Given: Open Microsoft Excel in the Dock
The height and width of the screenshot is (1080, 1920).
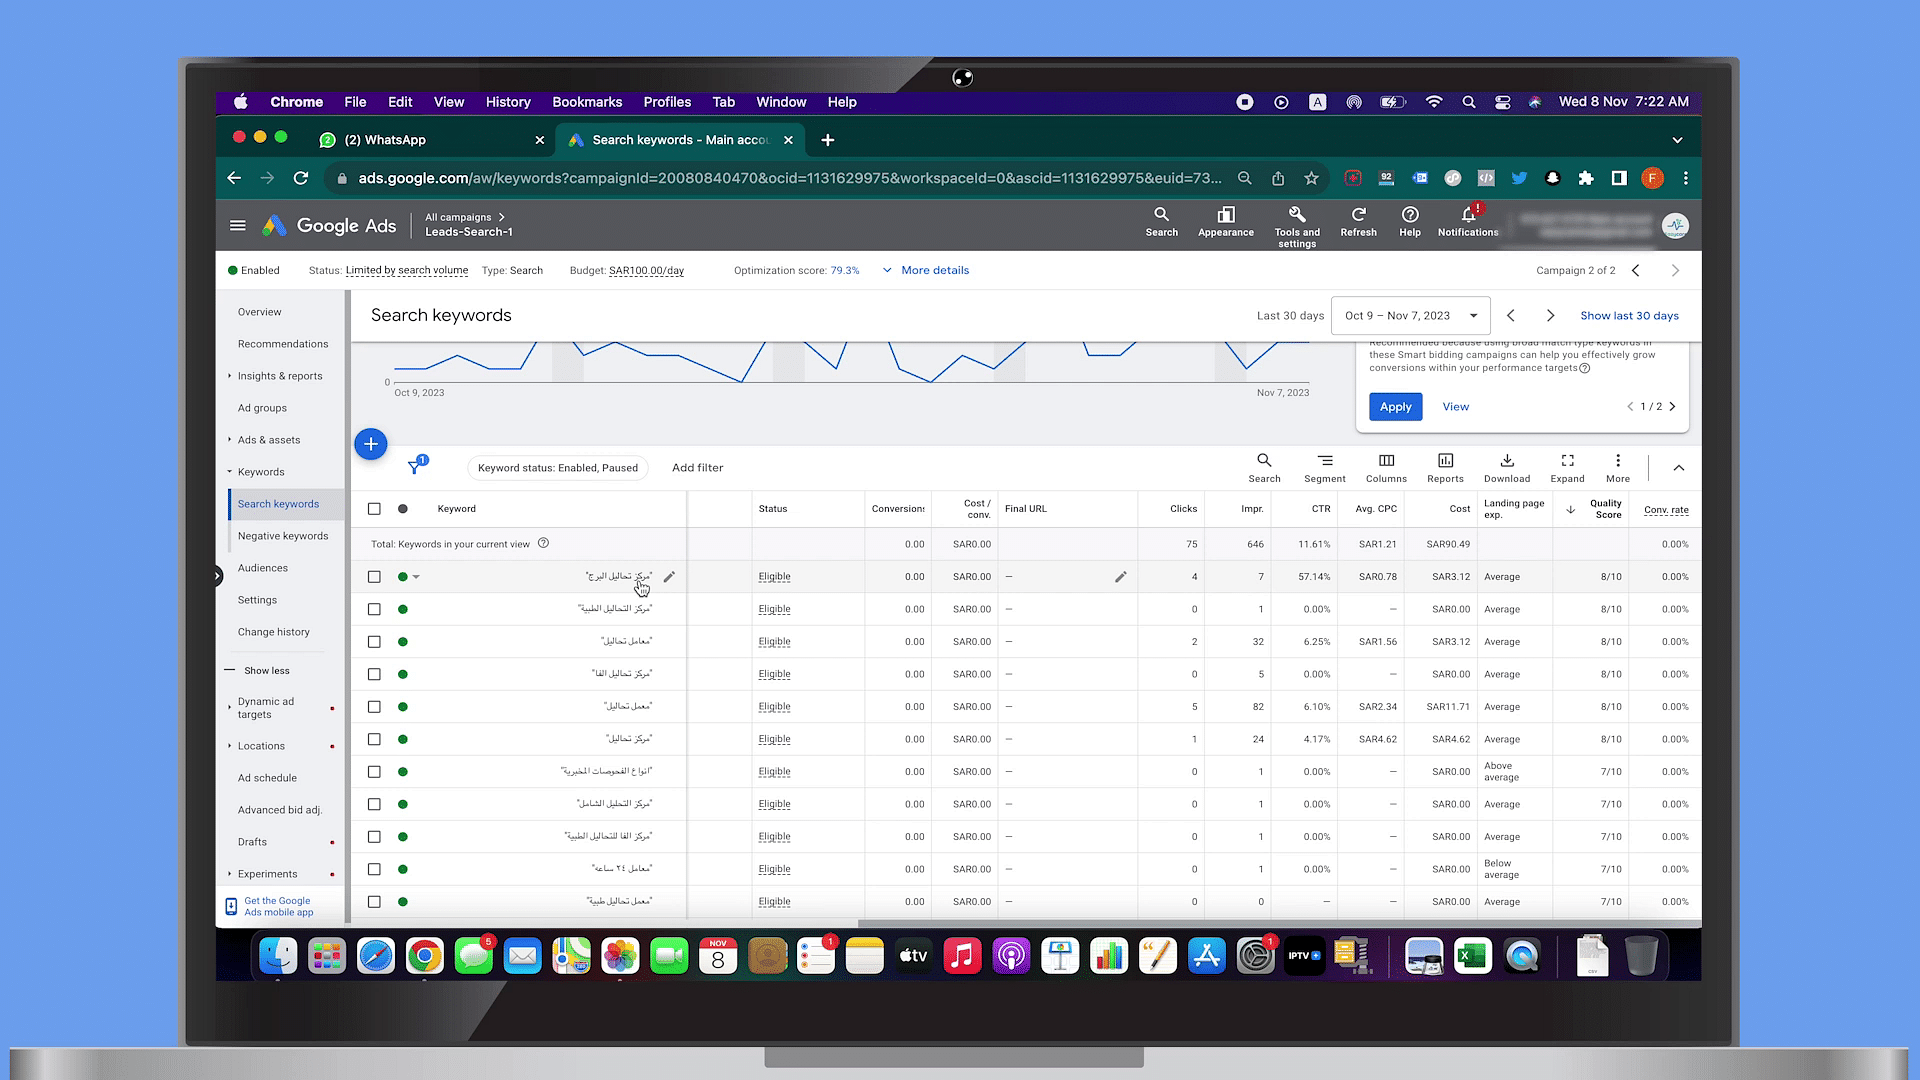Looking at the screenshot, I should pos(1472,956).
